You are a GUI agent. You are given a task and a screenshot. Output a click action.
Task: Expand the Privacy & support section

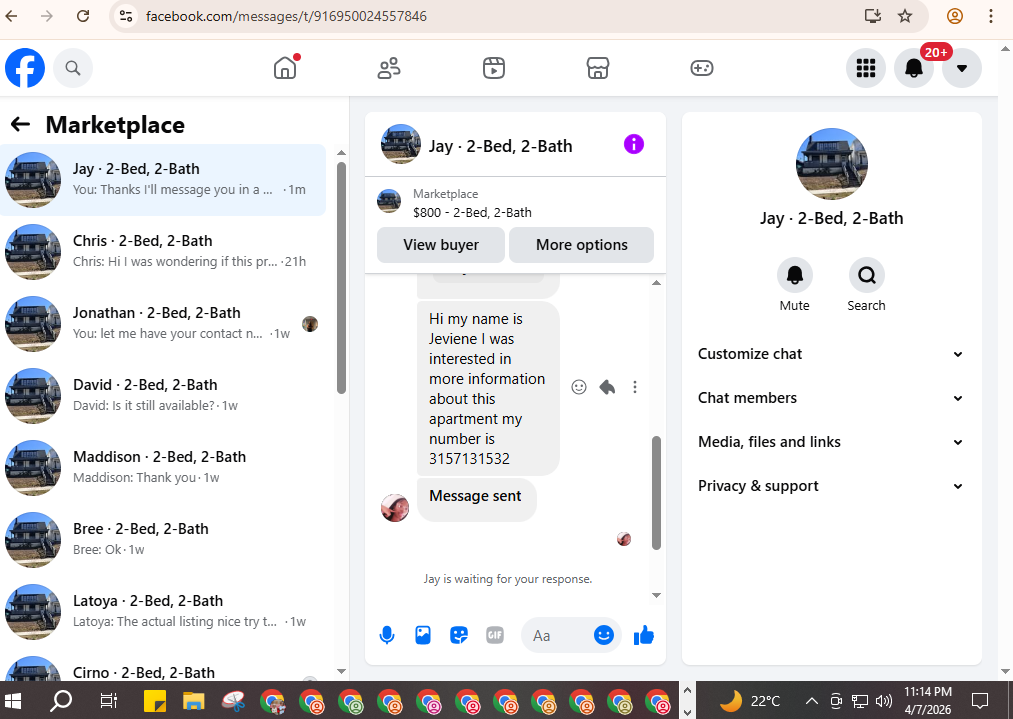pyautogui.click(x=831, y=486)
